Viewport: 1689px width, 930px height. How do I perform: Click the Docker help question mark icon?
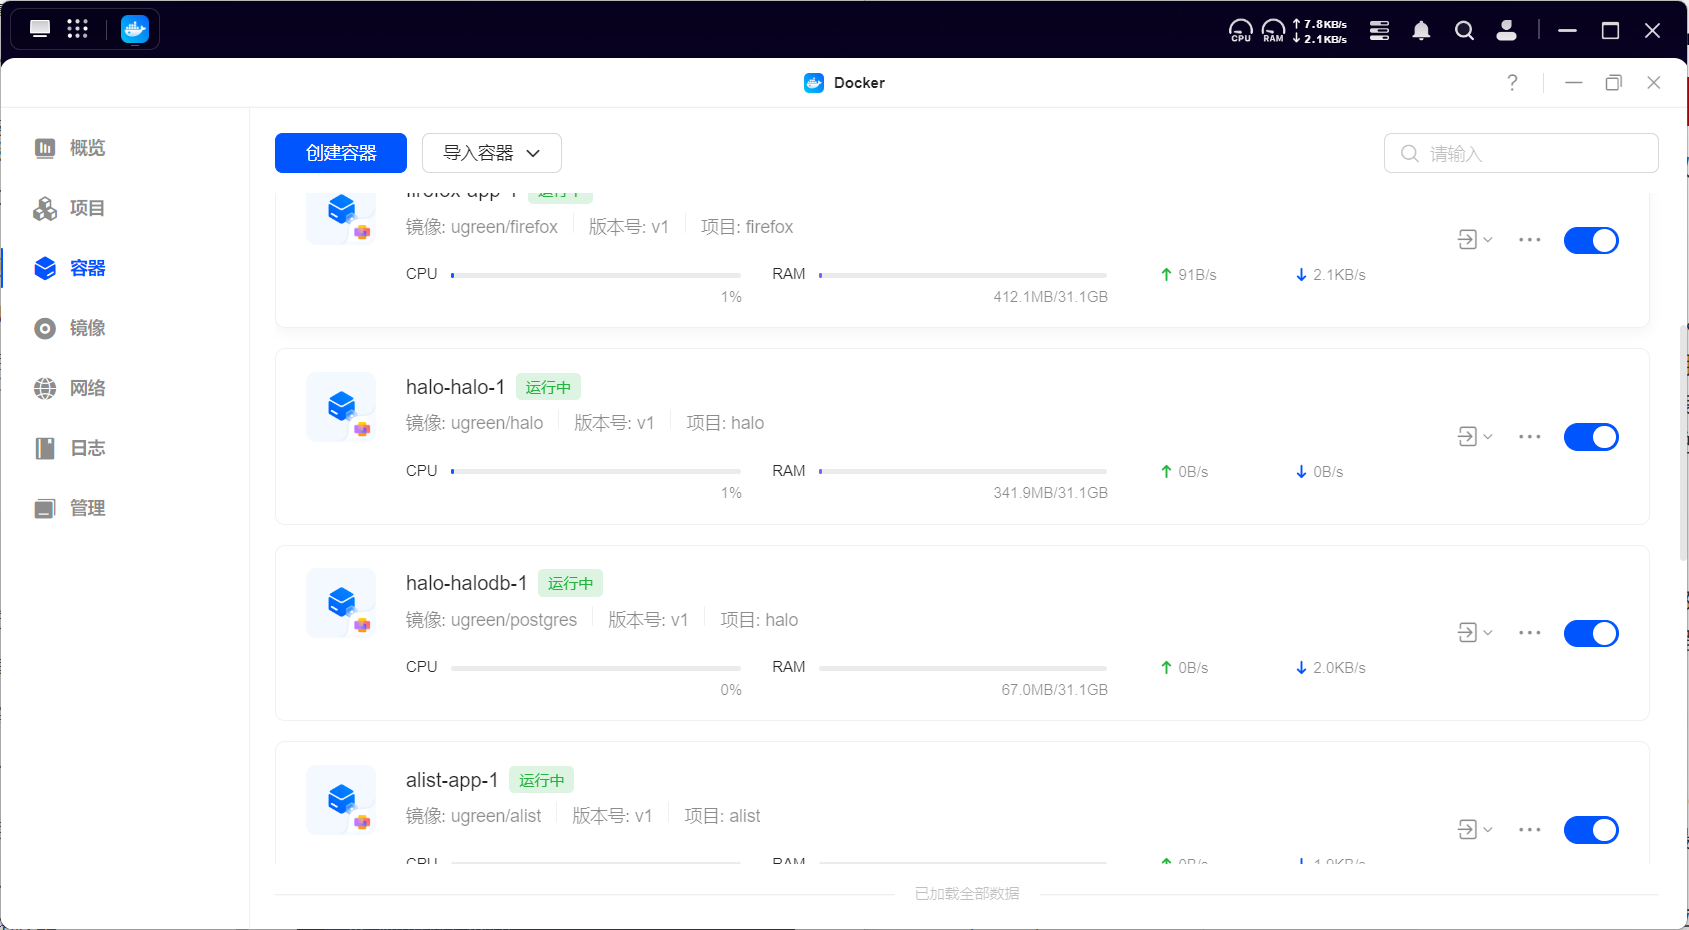[1512, 83]
